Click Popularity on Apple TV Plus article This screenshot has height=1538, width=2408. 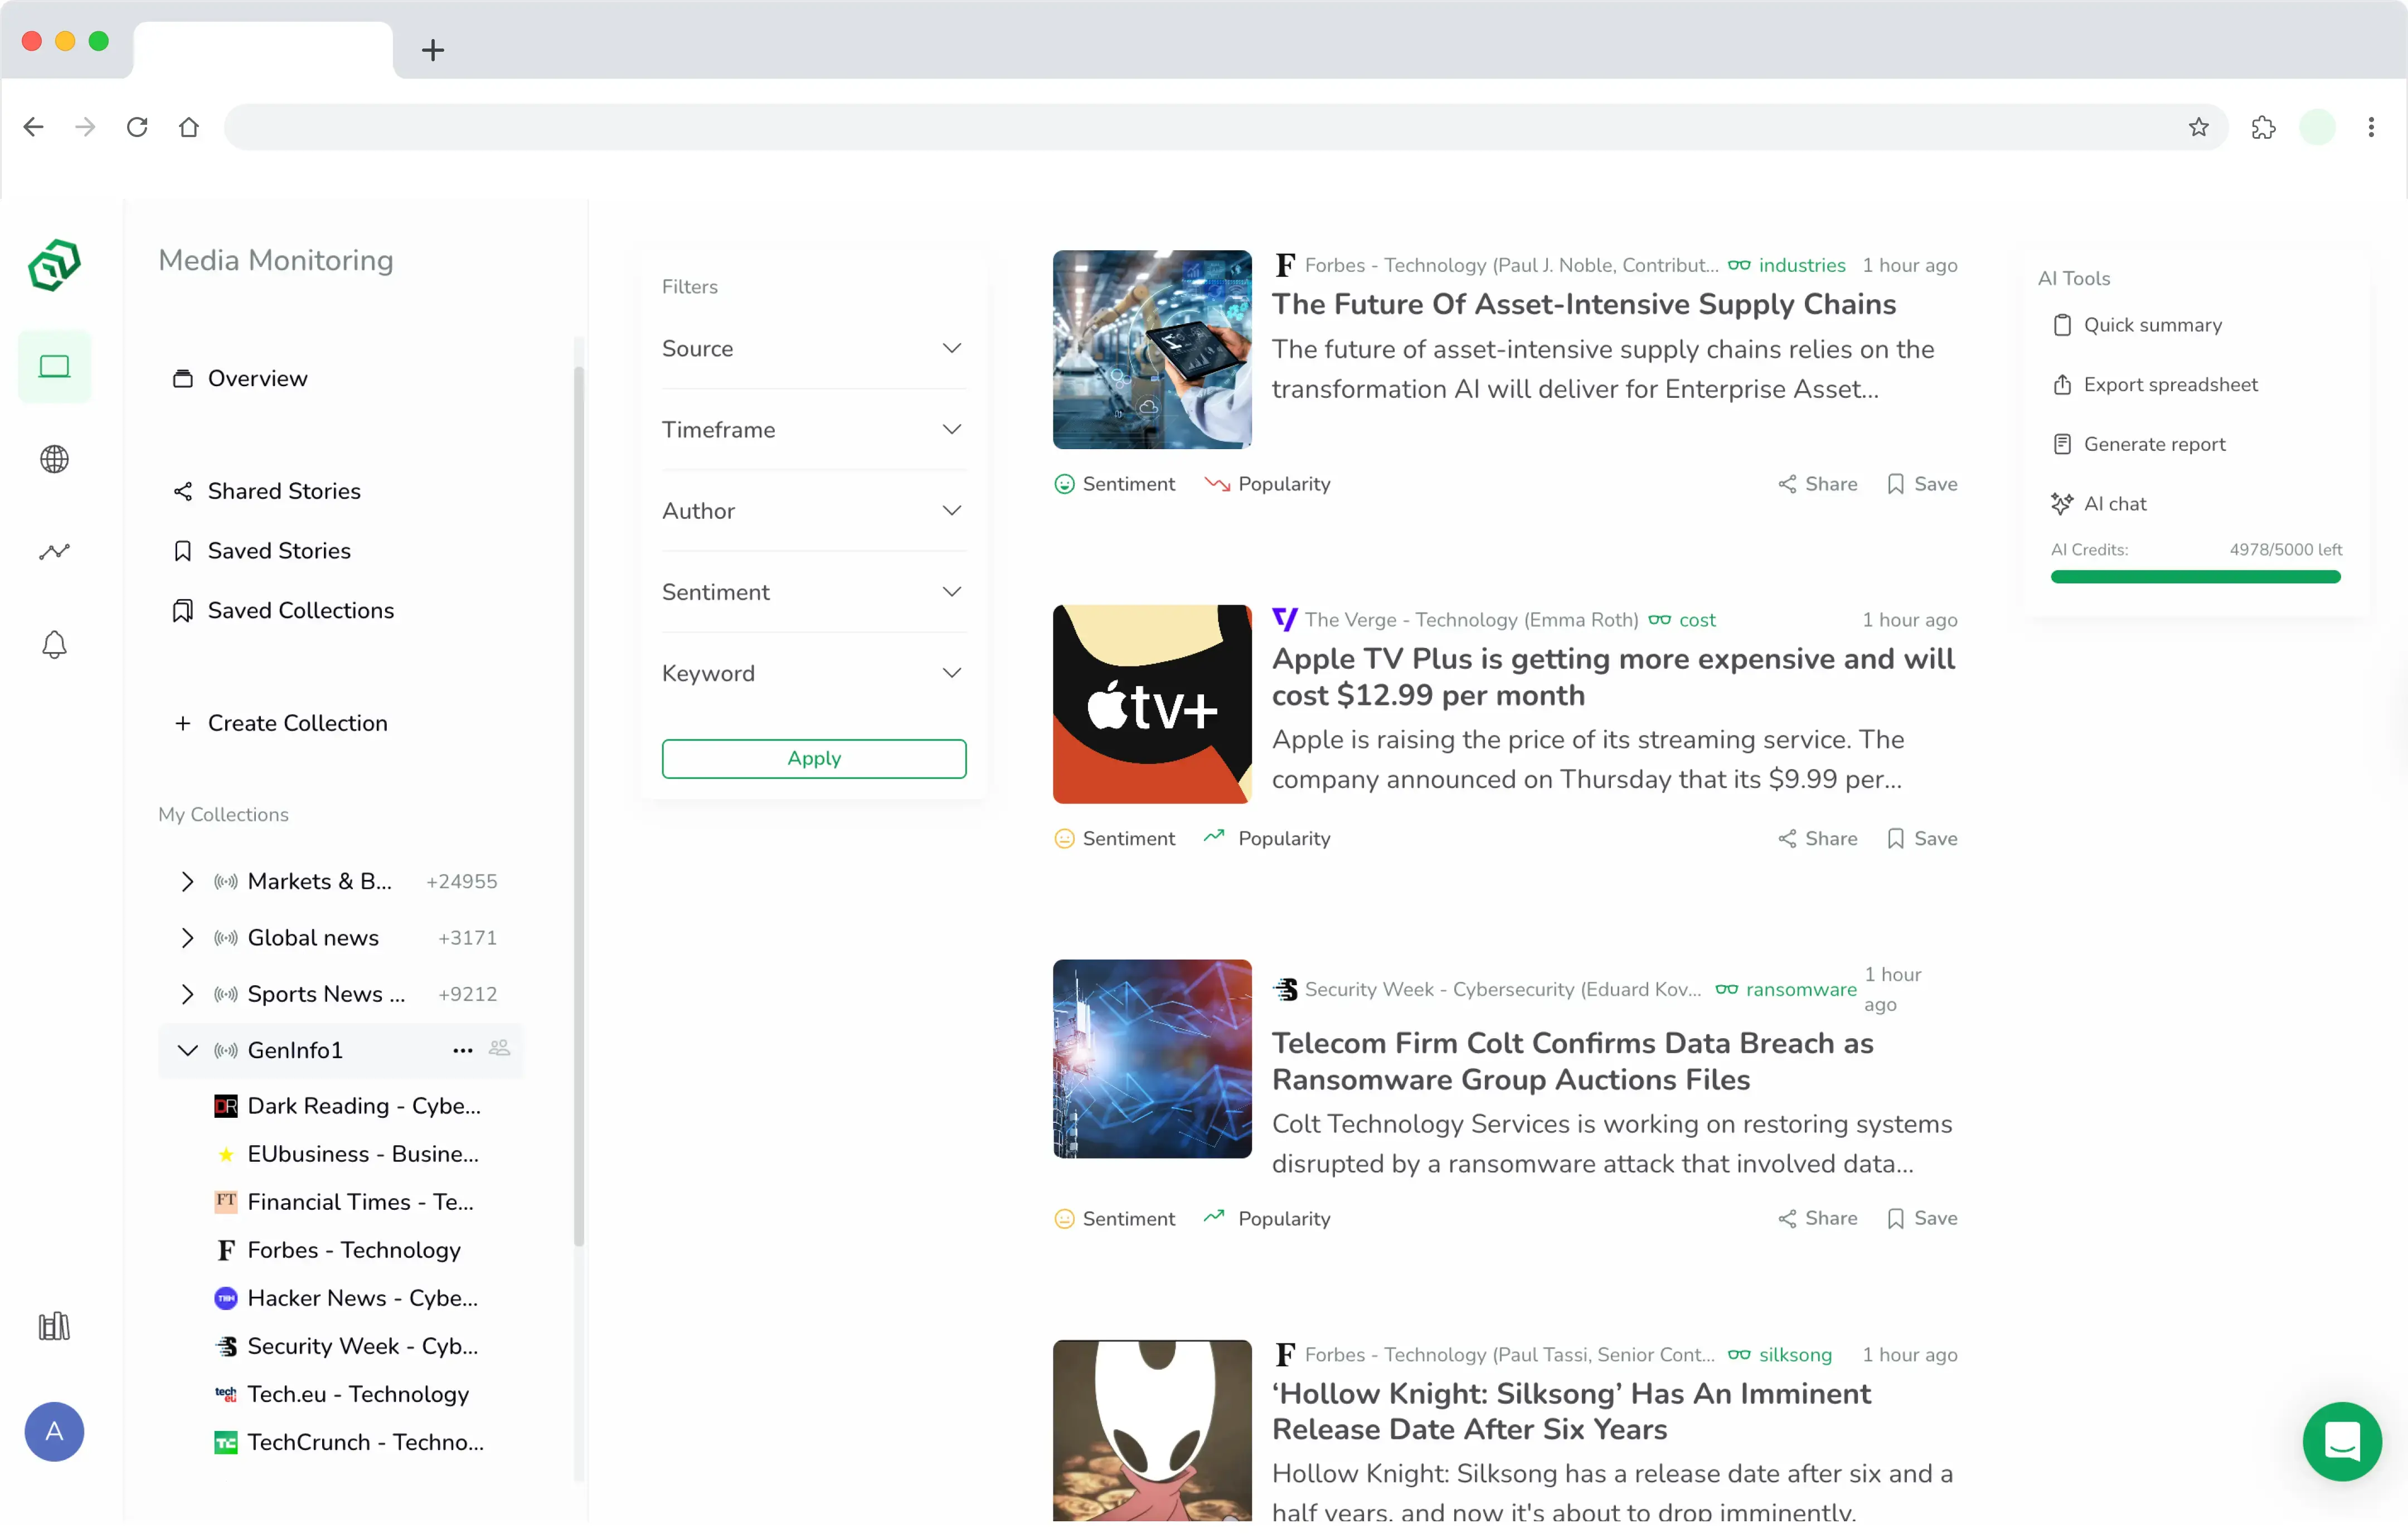coord(1266,838)
